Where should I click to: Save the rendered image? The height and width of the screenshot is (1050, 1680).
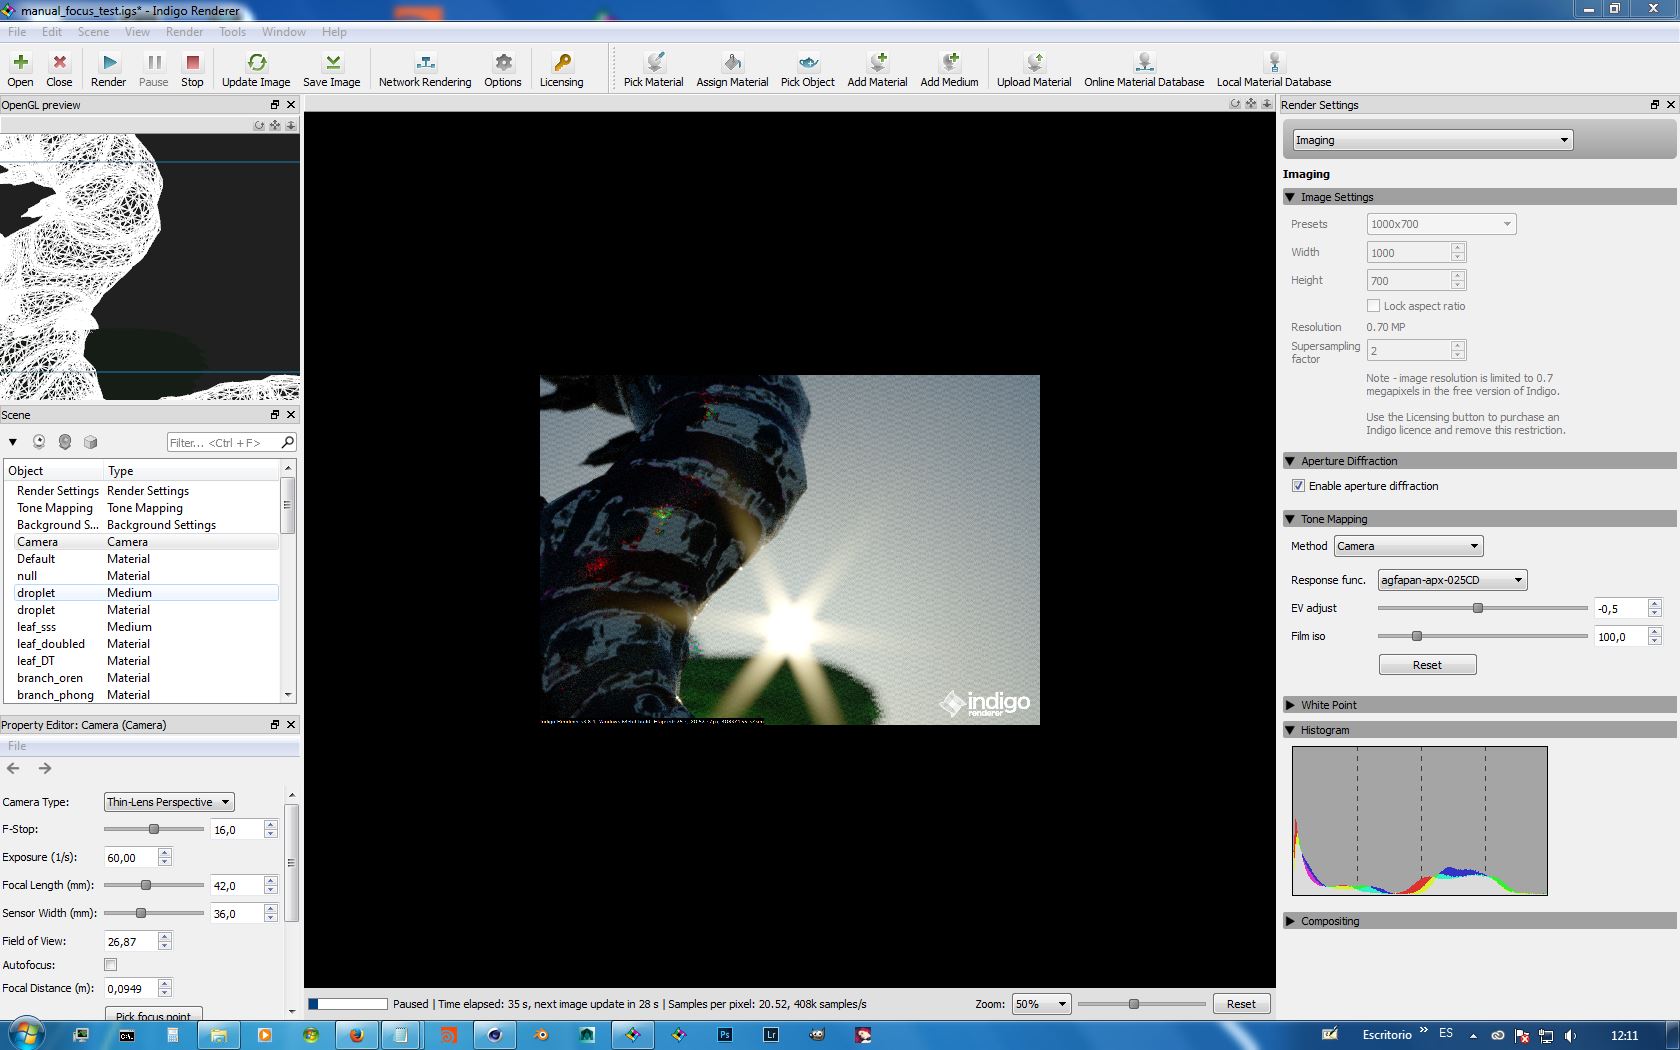[331, 63]
